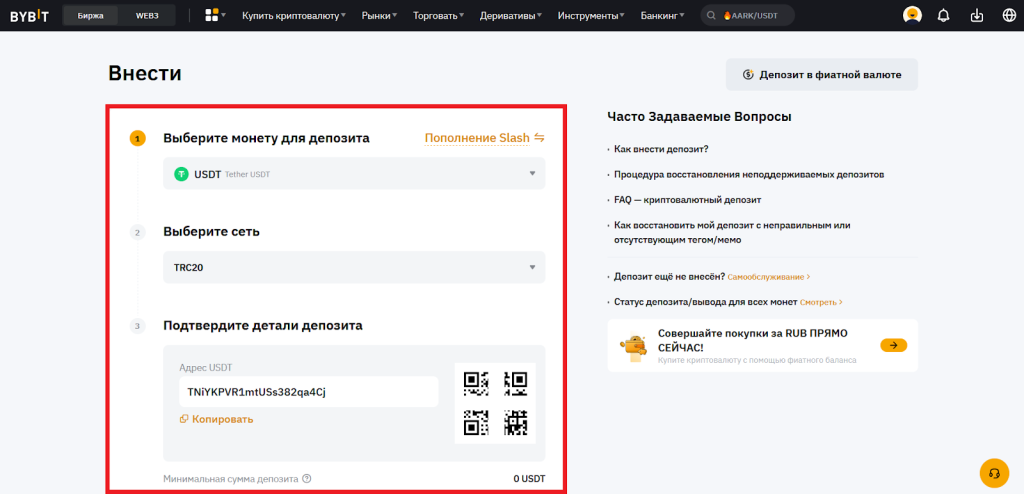Click the deposit address QR code
Image resolution: width=1024 pixels, height=494 pixels.
click(495, 403)
